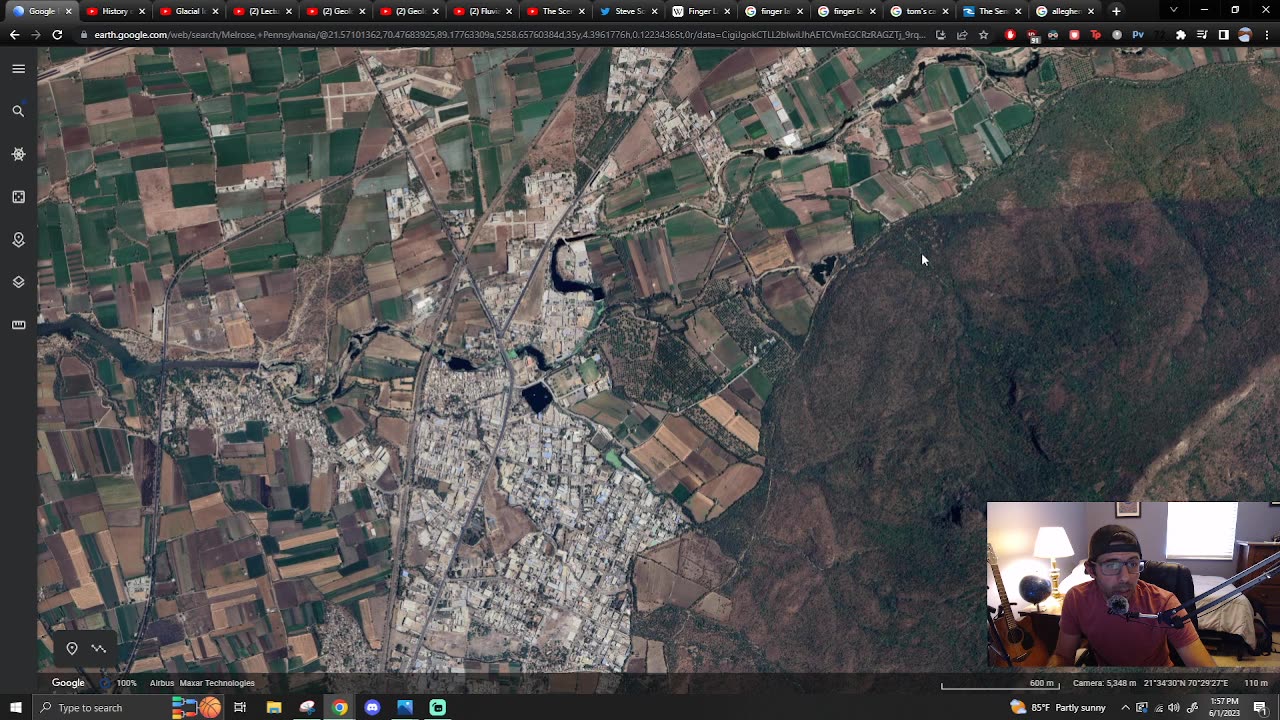The width and height of the screenshot is (1280, 720).
Task: Open Task View on the taskbar
Action: click(x=240, y=708)
